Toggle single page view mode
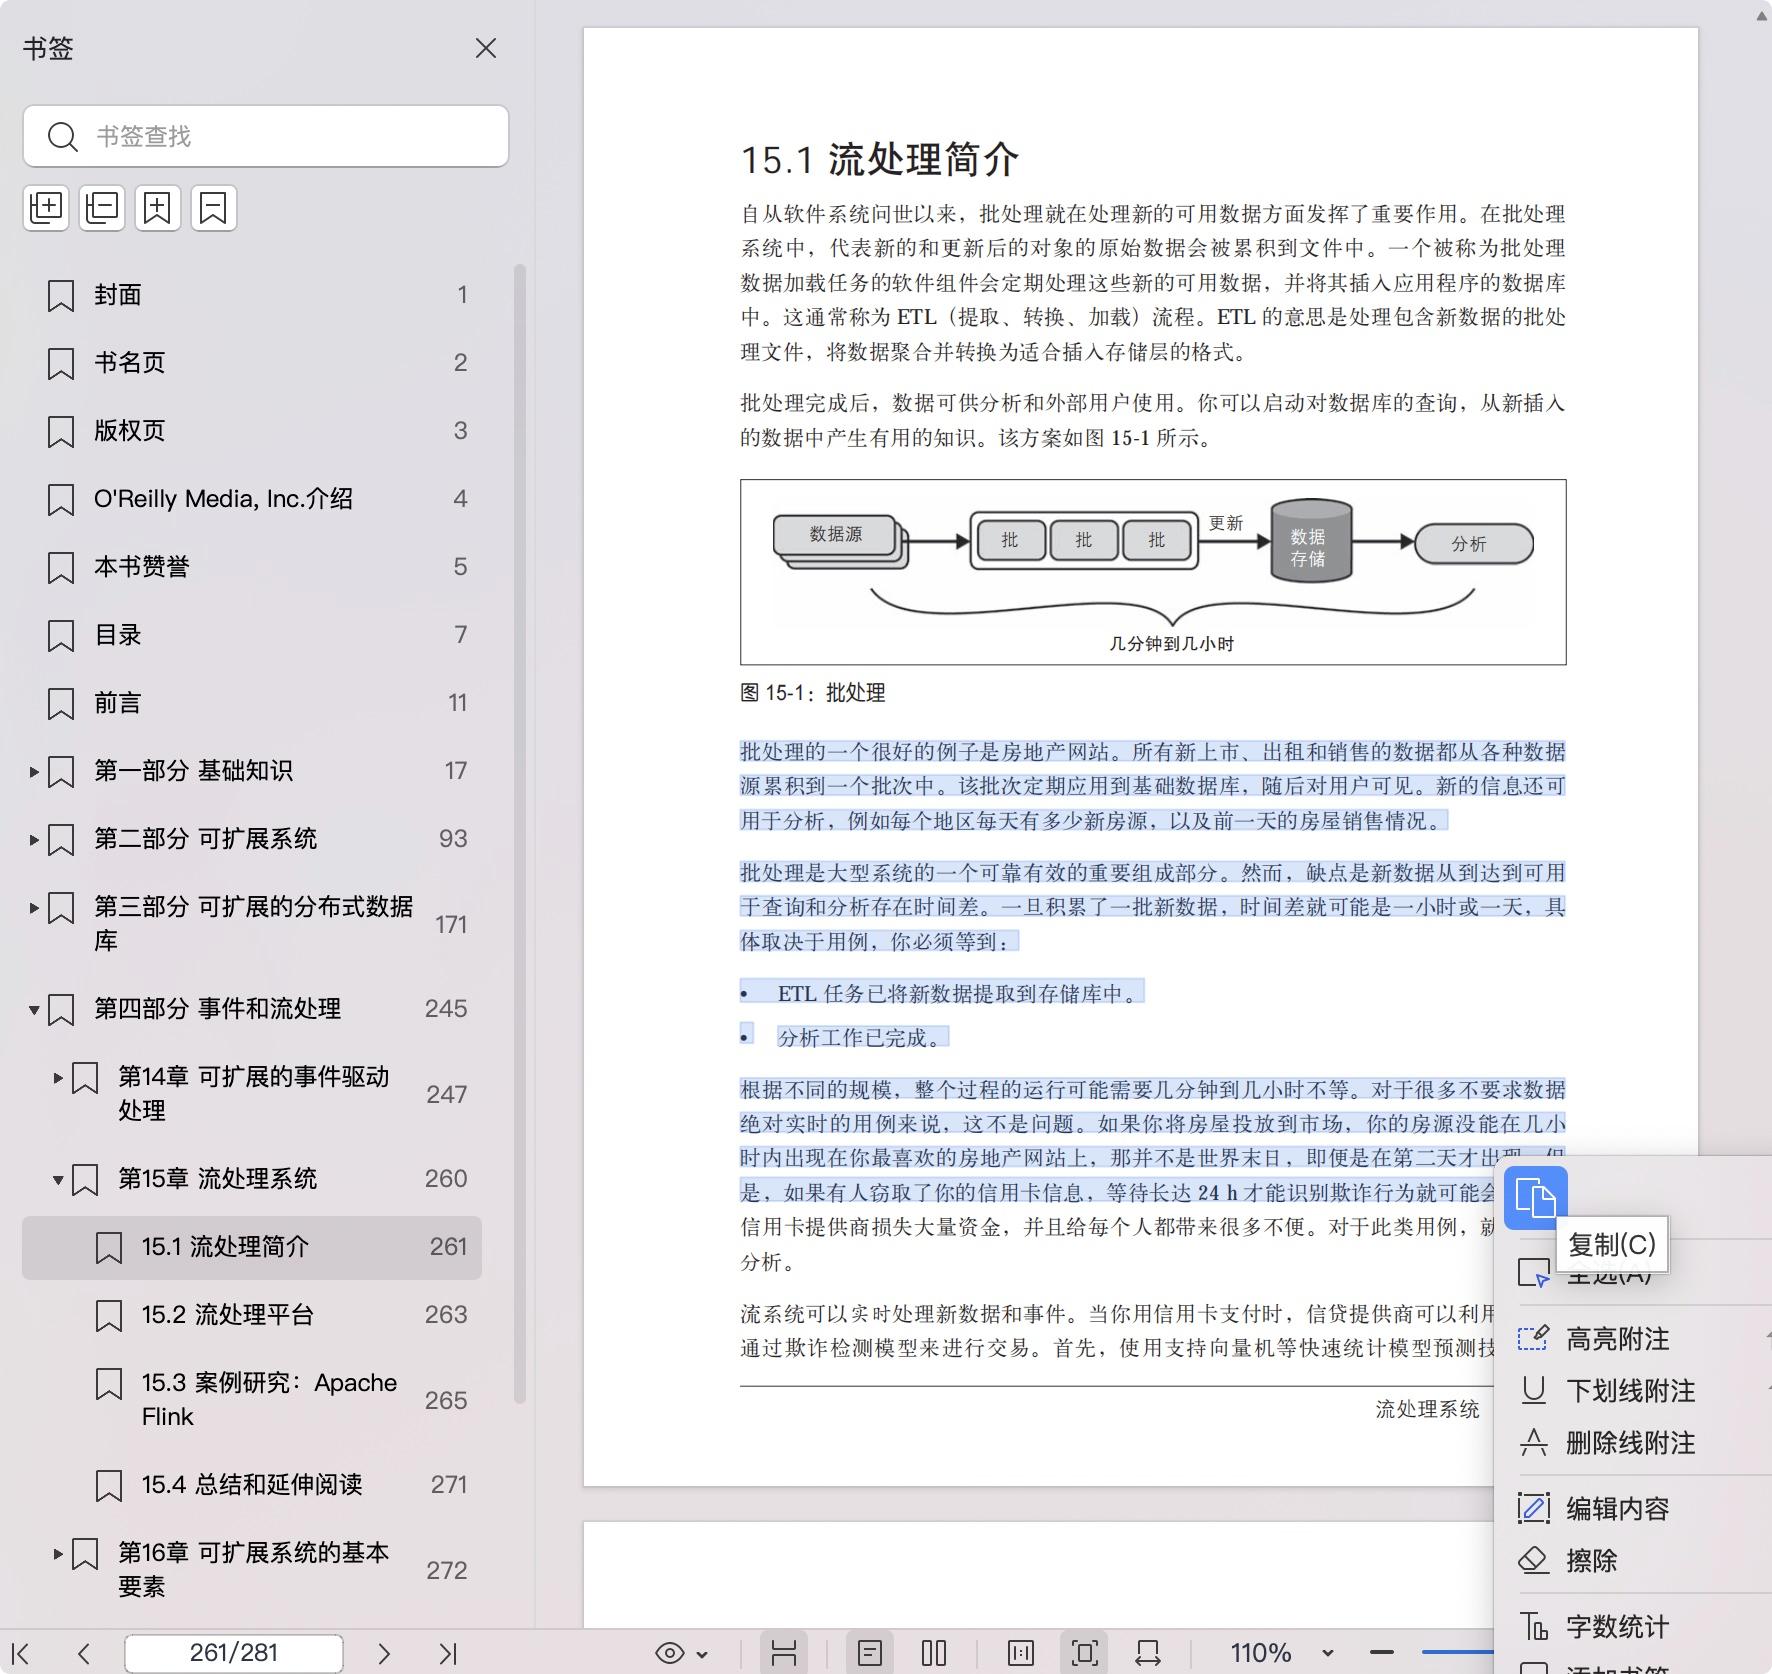This screenshot has height=1674, width=1772. pos(869,1653)
